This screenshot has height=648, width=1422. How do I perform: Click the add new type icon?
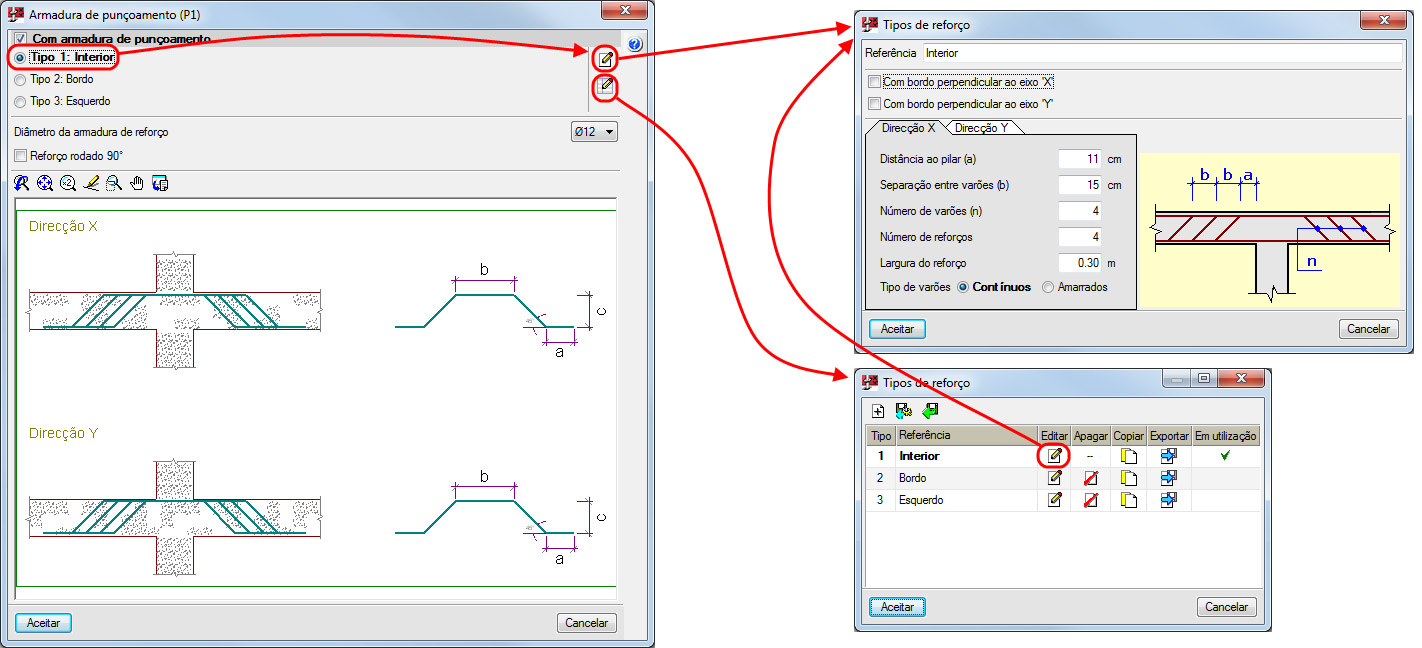(878, 410)
